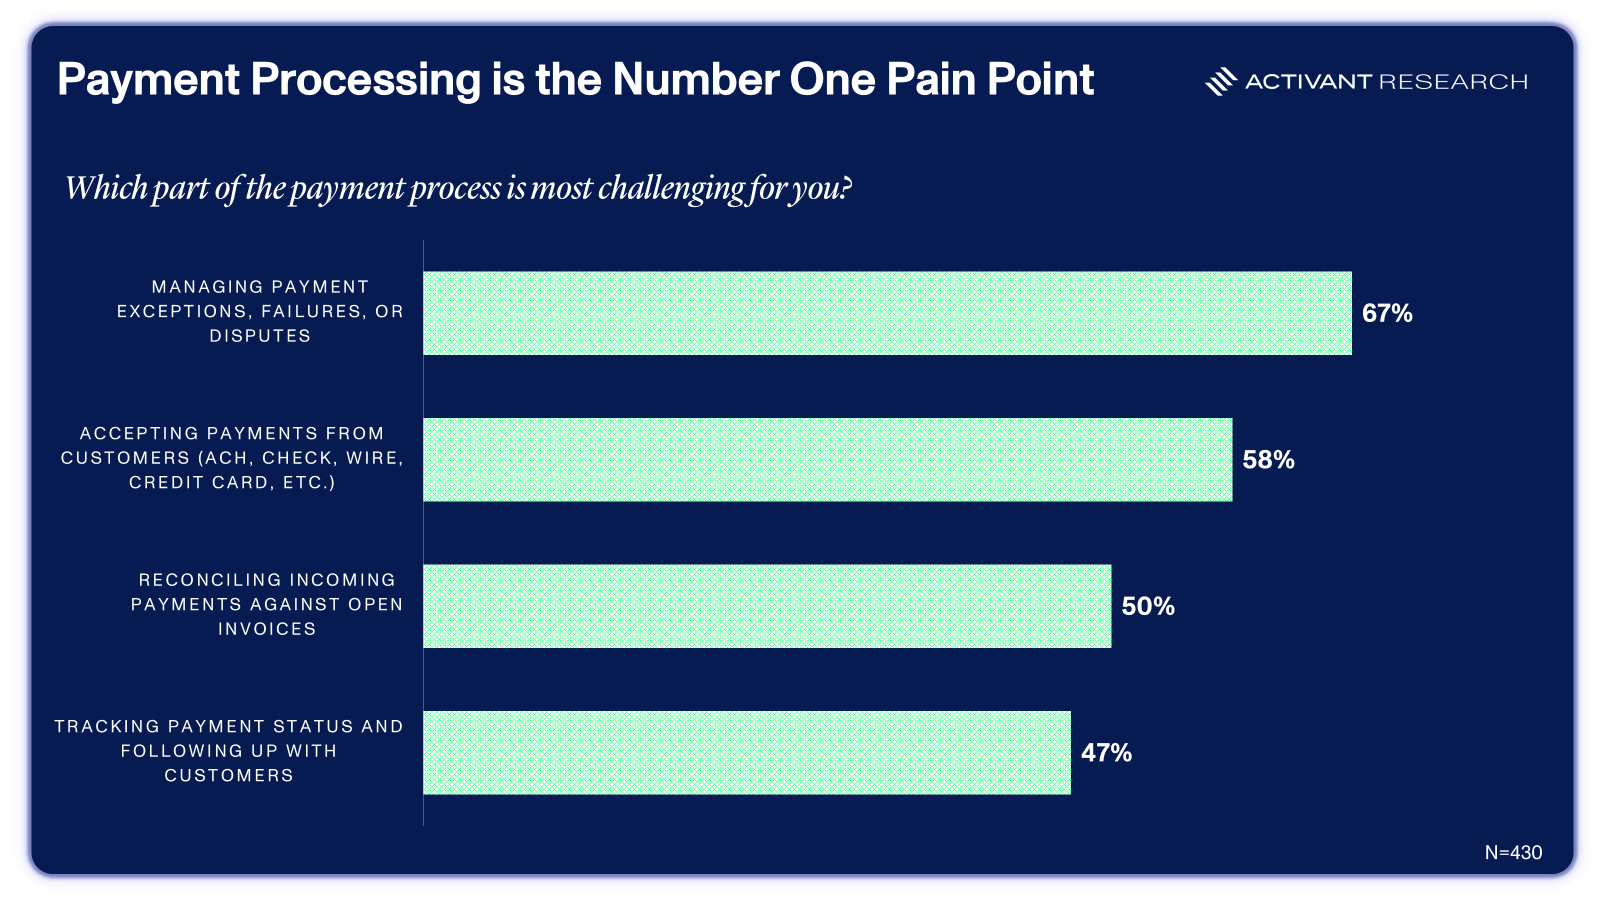
Task: Click the word RESEARCH in the logo
Action: [1453, 82]
